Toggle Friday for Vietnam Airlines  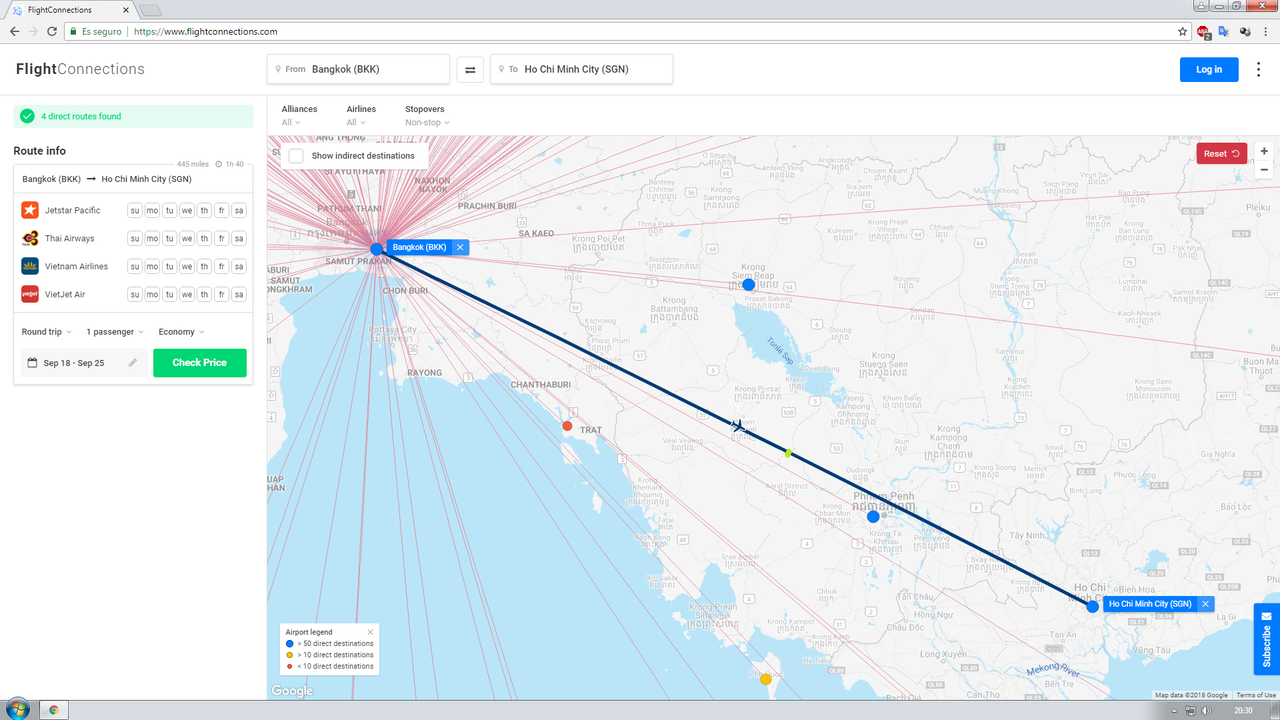221,266
